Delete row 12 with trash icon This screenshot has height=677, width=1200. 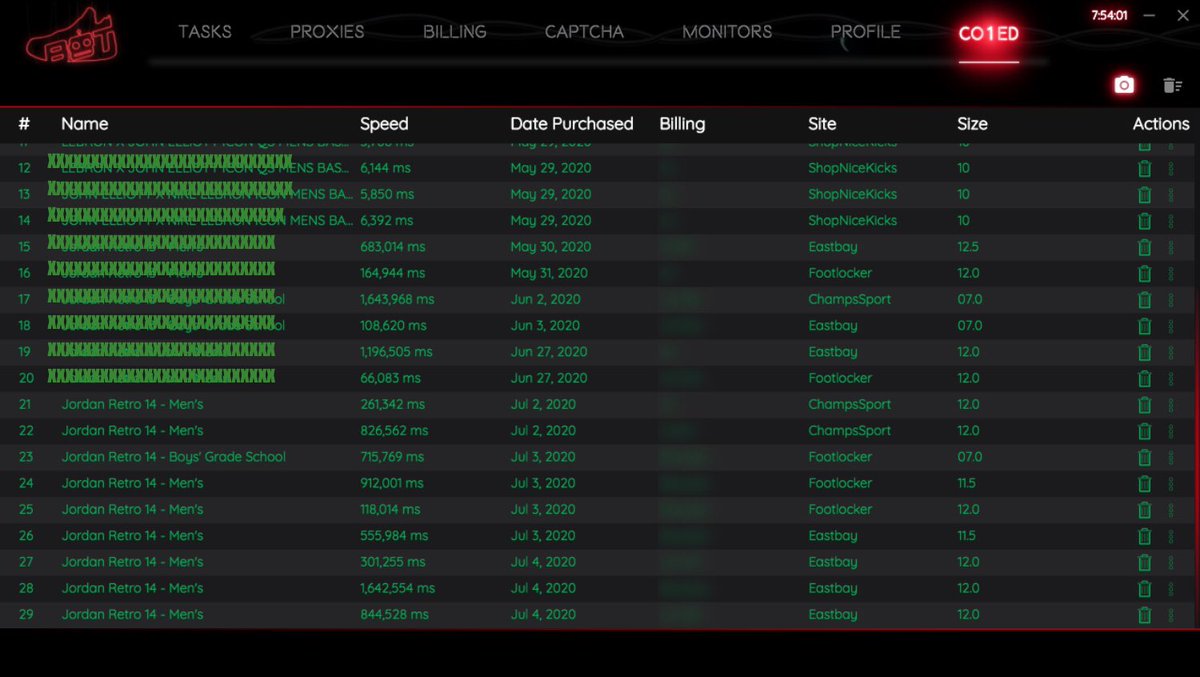click(1145, 168)
